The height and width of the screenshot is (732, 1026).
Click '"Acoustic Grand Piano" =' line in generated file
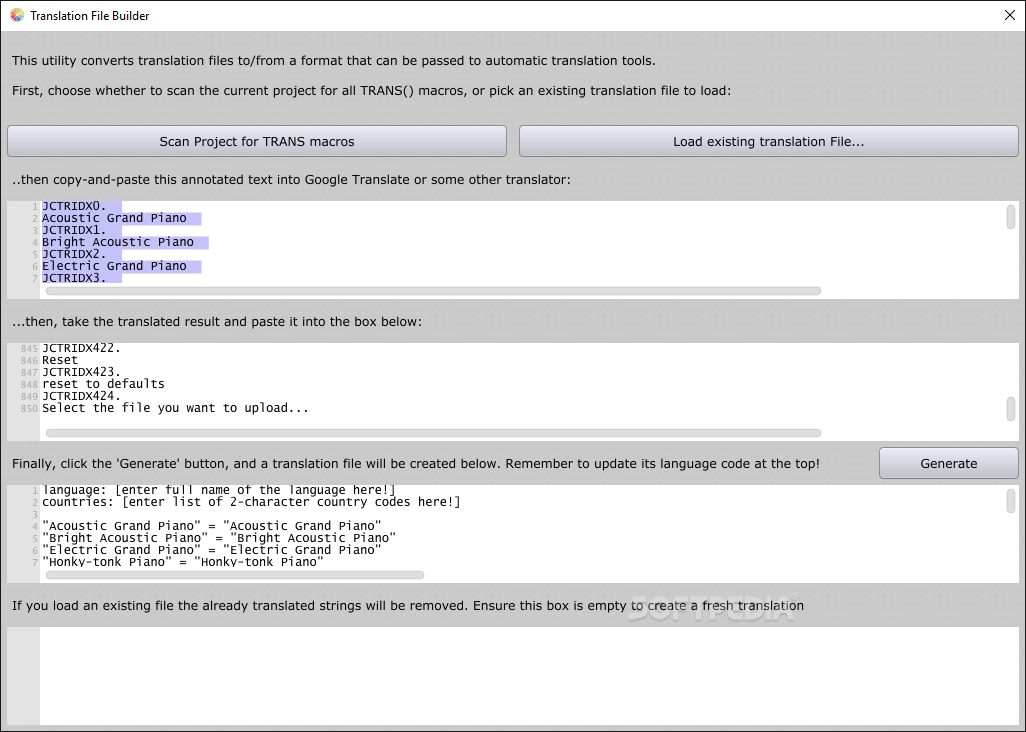[x=211, y=526]
